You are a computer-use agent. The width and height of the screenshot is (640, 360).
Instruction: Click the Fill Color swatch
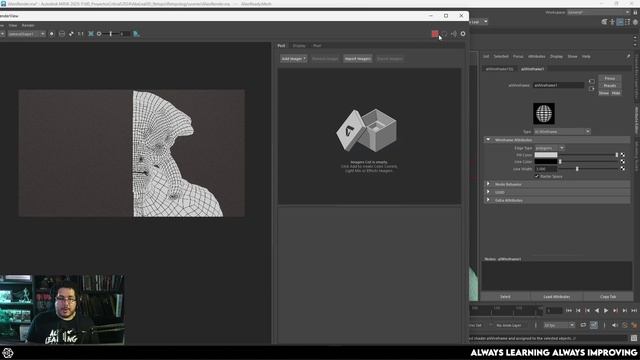pos(546,155)
